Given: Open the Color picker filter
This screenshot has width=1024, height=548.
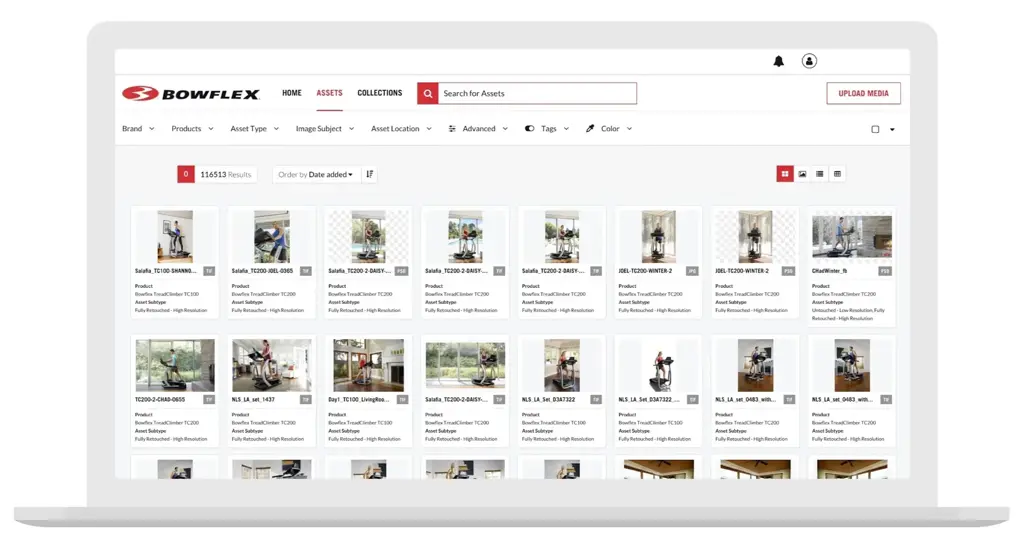Looking at the screenshot, I should click(609, 129).
